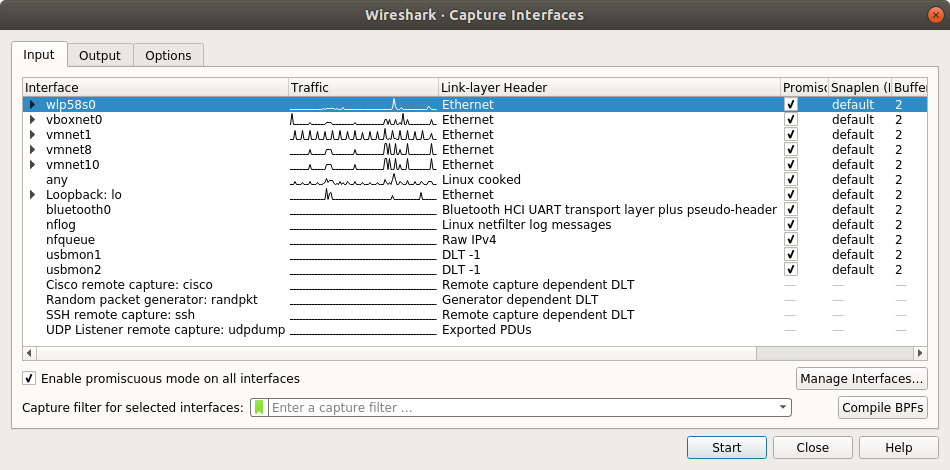Select the Cisco remote capture: cisco row
This screenshot has height=470, width=950.
(475, 285)
